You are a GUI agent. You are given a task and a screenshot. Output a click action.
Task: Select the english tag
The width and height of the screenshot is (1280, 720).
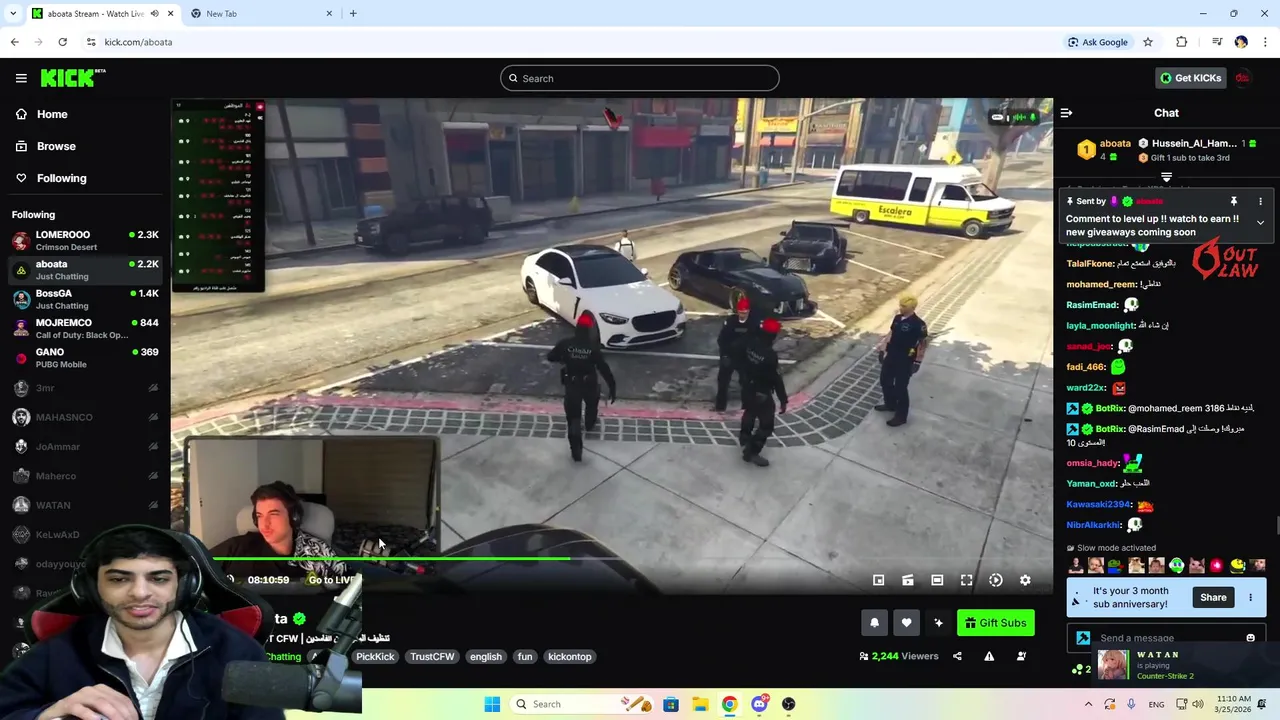click(486, 657)
